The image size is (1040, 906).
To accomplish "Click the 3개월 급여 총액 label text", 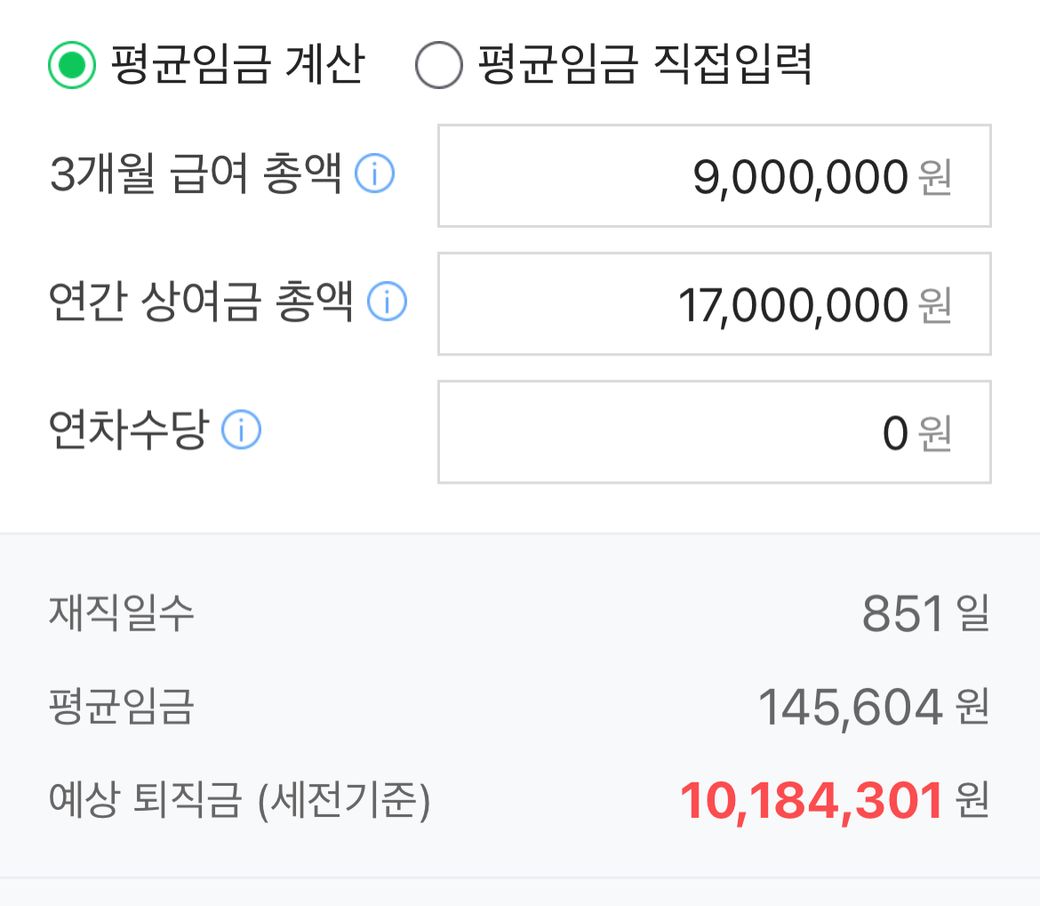I will [x=195, y=176].
